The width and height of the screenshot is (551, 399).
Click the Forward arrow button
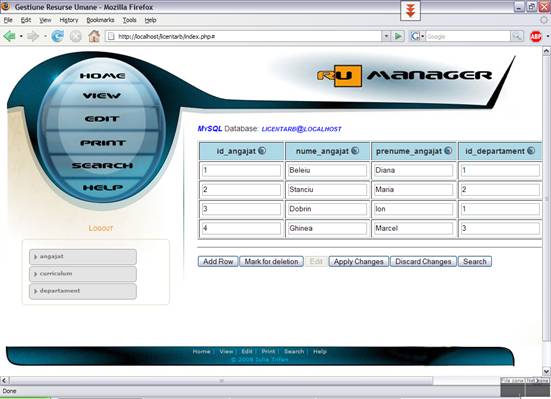coord(33,36)
